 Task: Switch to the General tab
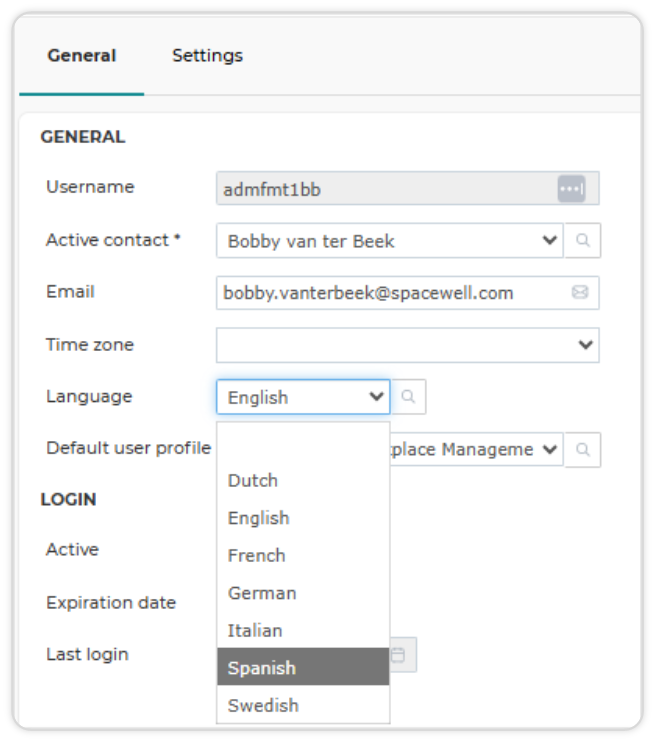click(81, 56)
